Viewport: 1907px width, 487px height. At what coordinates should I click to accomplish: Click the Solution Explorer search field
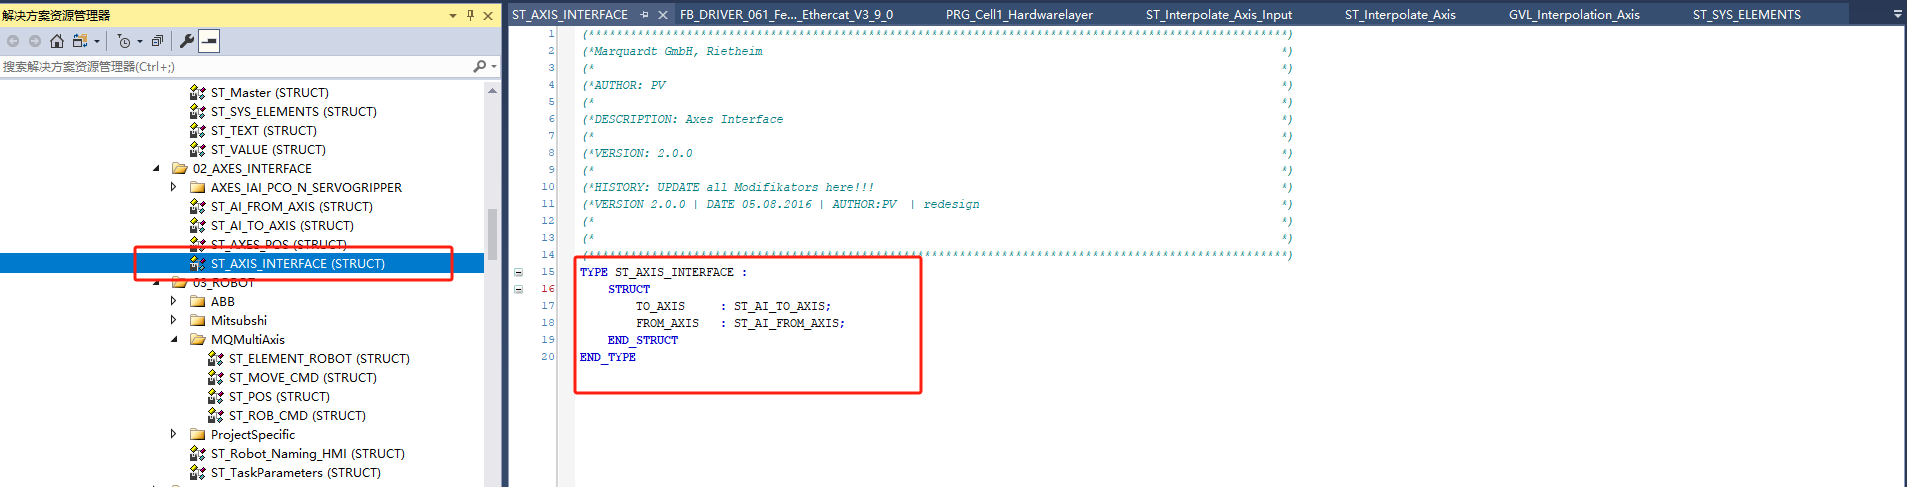click(x=235, y=66)
